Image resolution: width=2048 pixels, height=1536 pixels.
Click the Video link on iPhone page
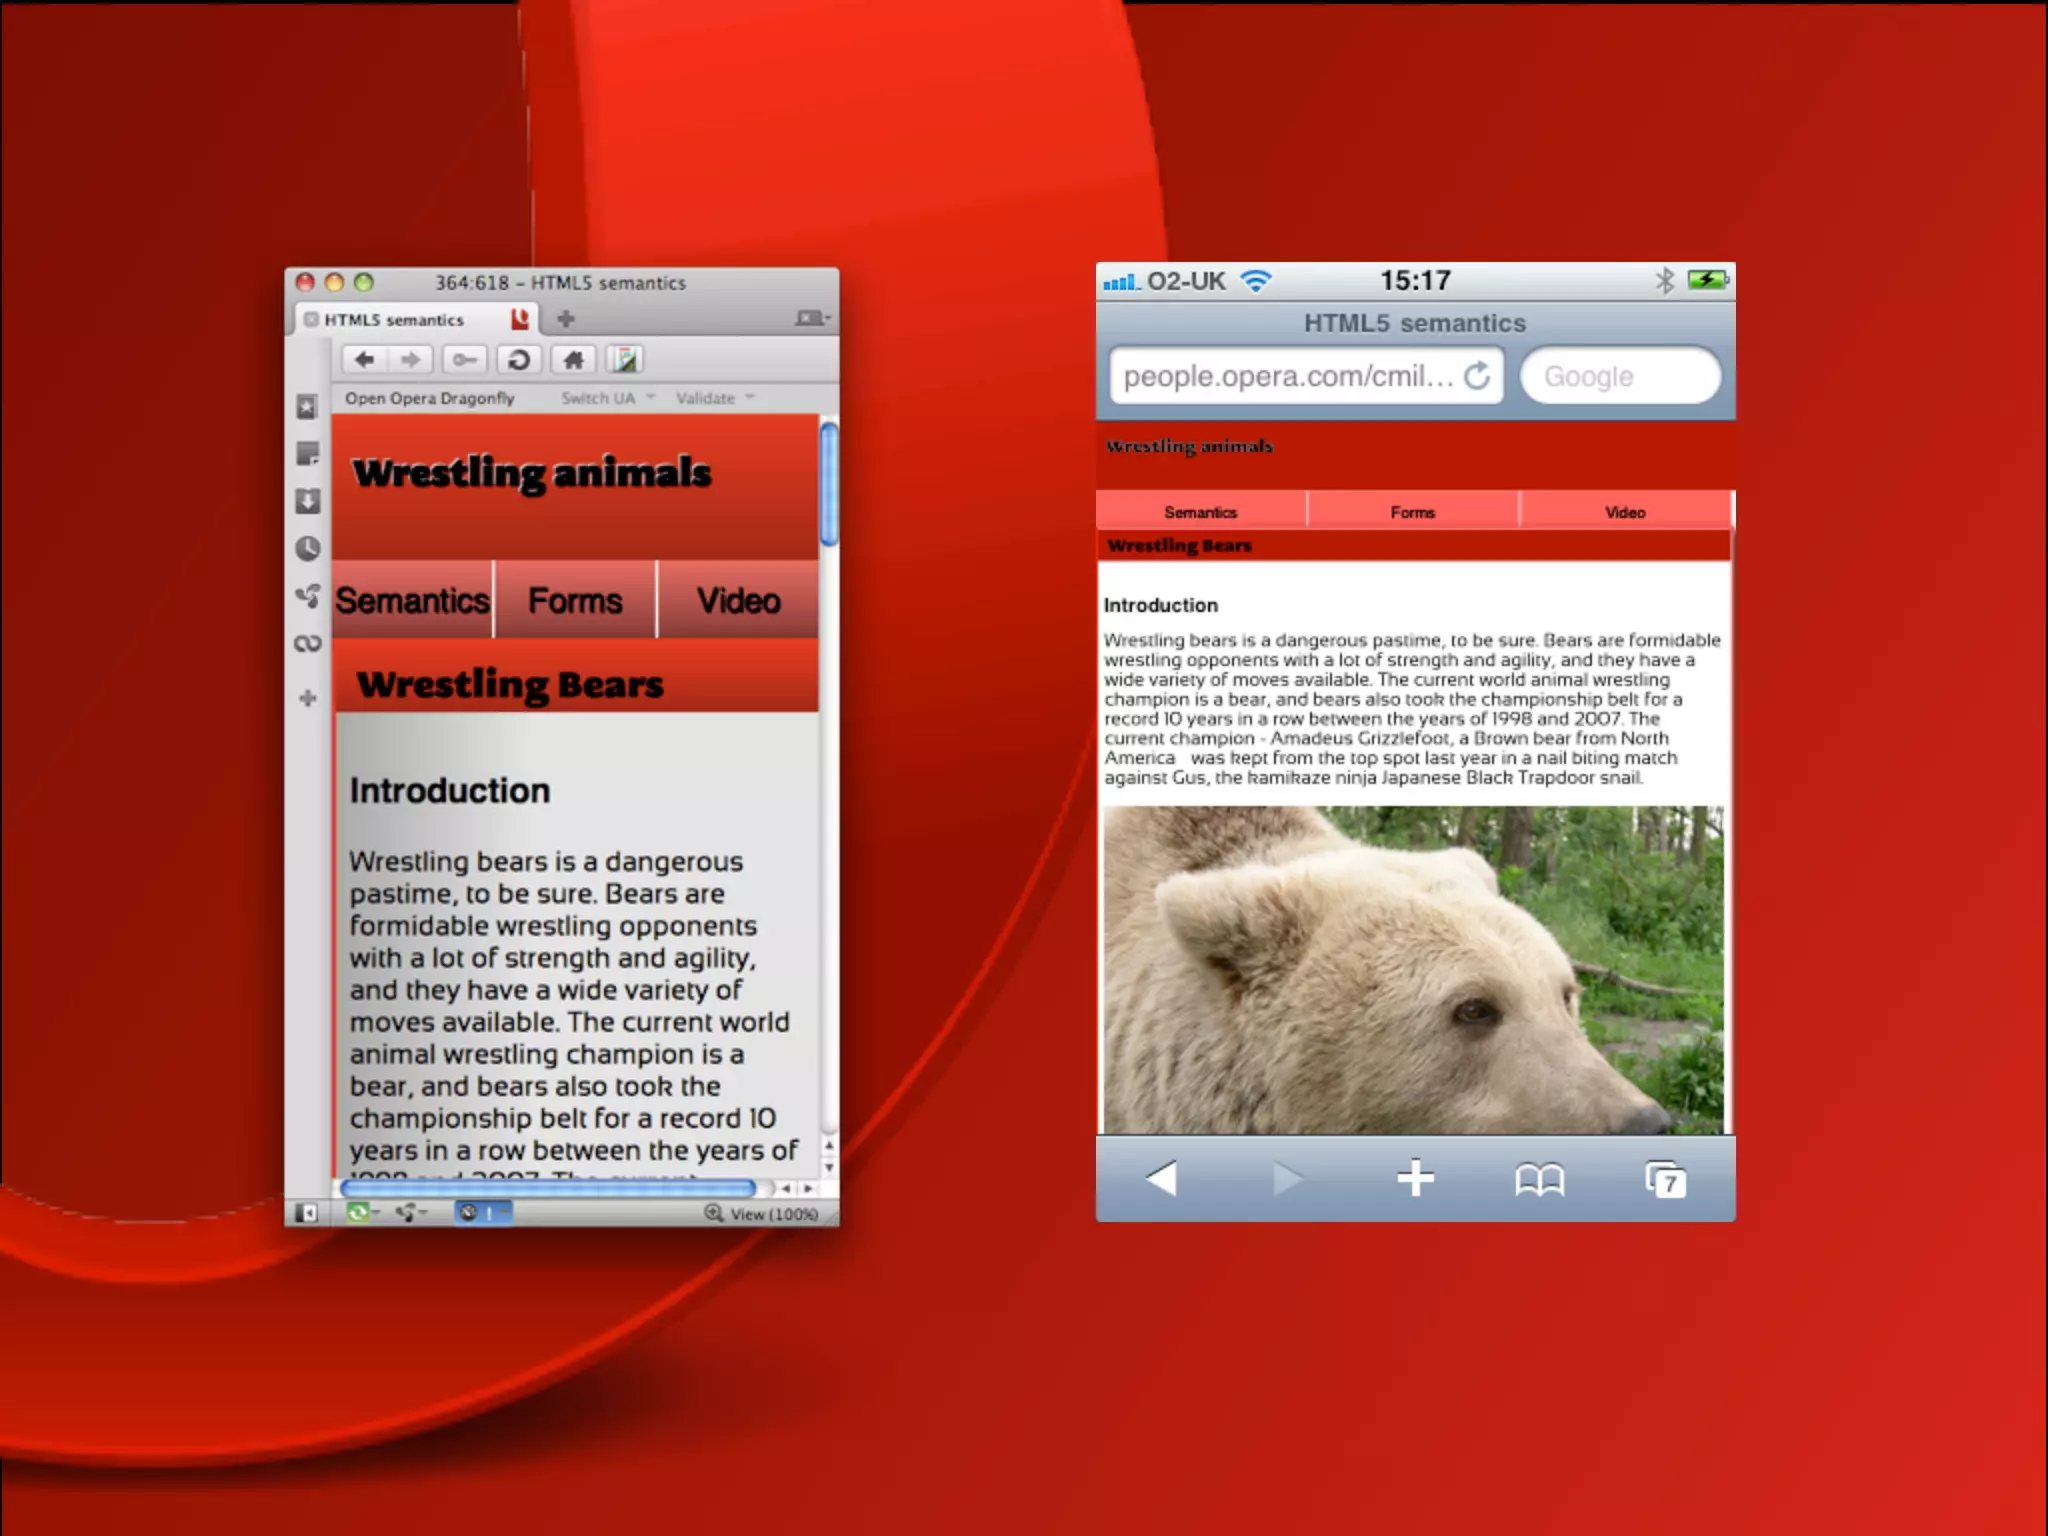pyautogui.click(x=1625, y=512)
